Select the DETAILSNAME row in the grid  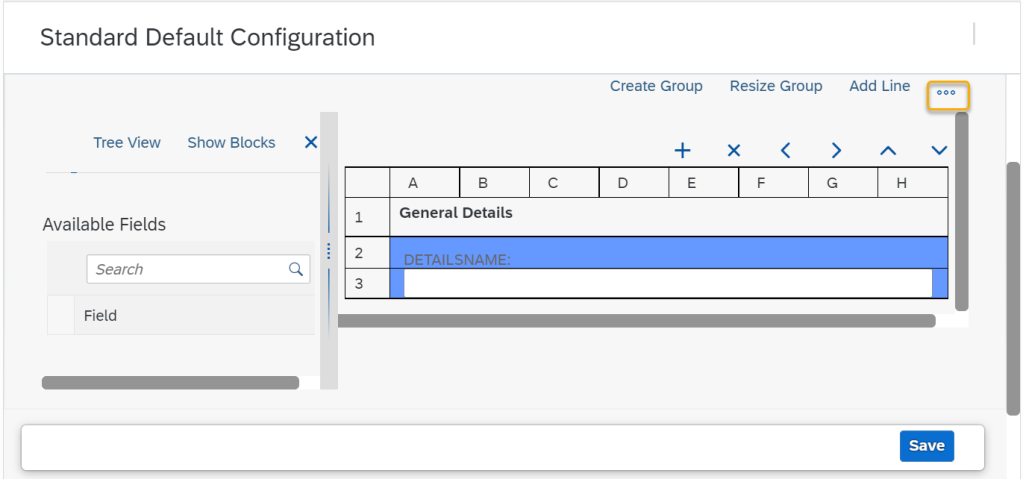click(x=668, y=252)
